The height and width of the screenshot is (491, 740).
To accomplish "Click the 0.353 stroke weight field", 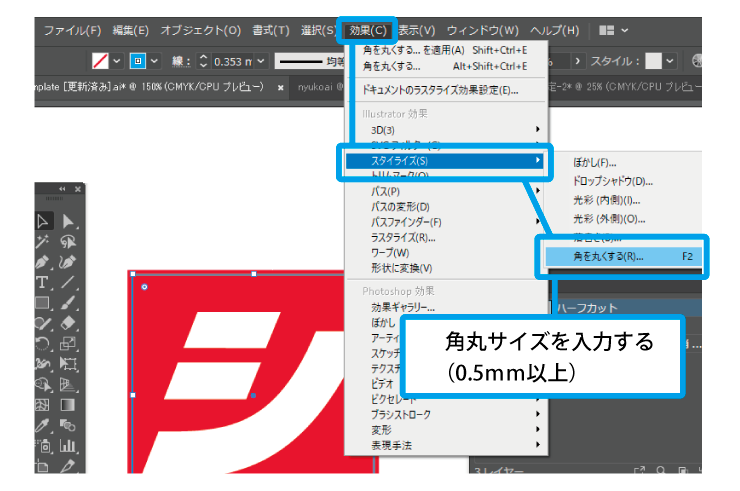I will (x=233, y=62).
